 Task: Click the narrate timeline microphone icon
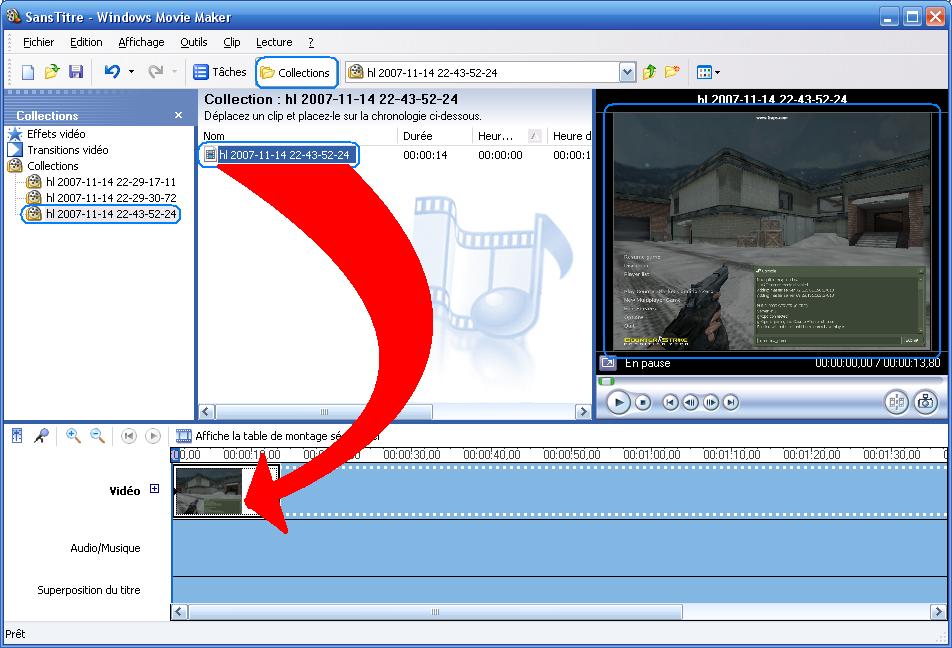pyautogui.click(x=41, y=436)
